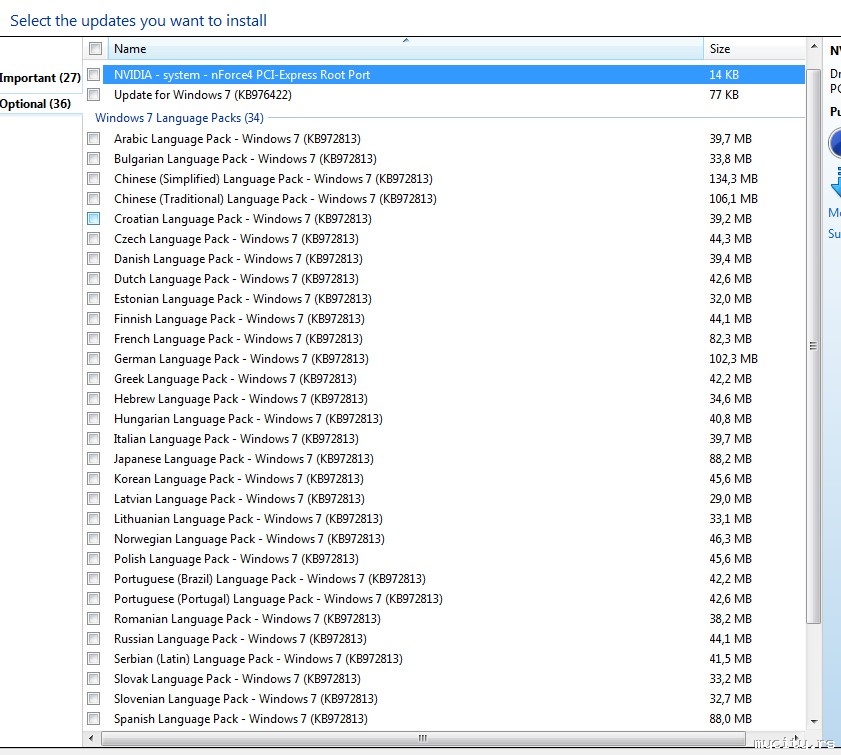841x755 pixels.
Task: Tick Slovak Language Pack checkbox
Action: point(94,679)
